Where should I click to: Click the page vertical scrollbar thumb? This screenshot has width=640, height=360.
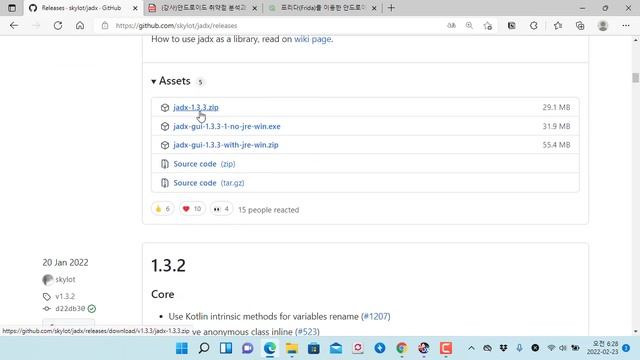[x=636, y=78]
